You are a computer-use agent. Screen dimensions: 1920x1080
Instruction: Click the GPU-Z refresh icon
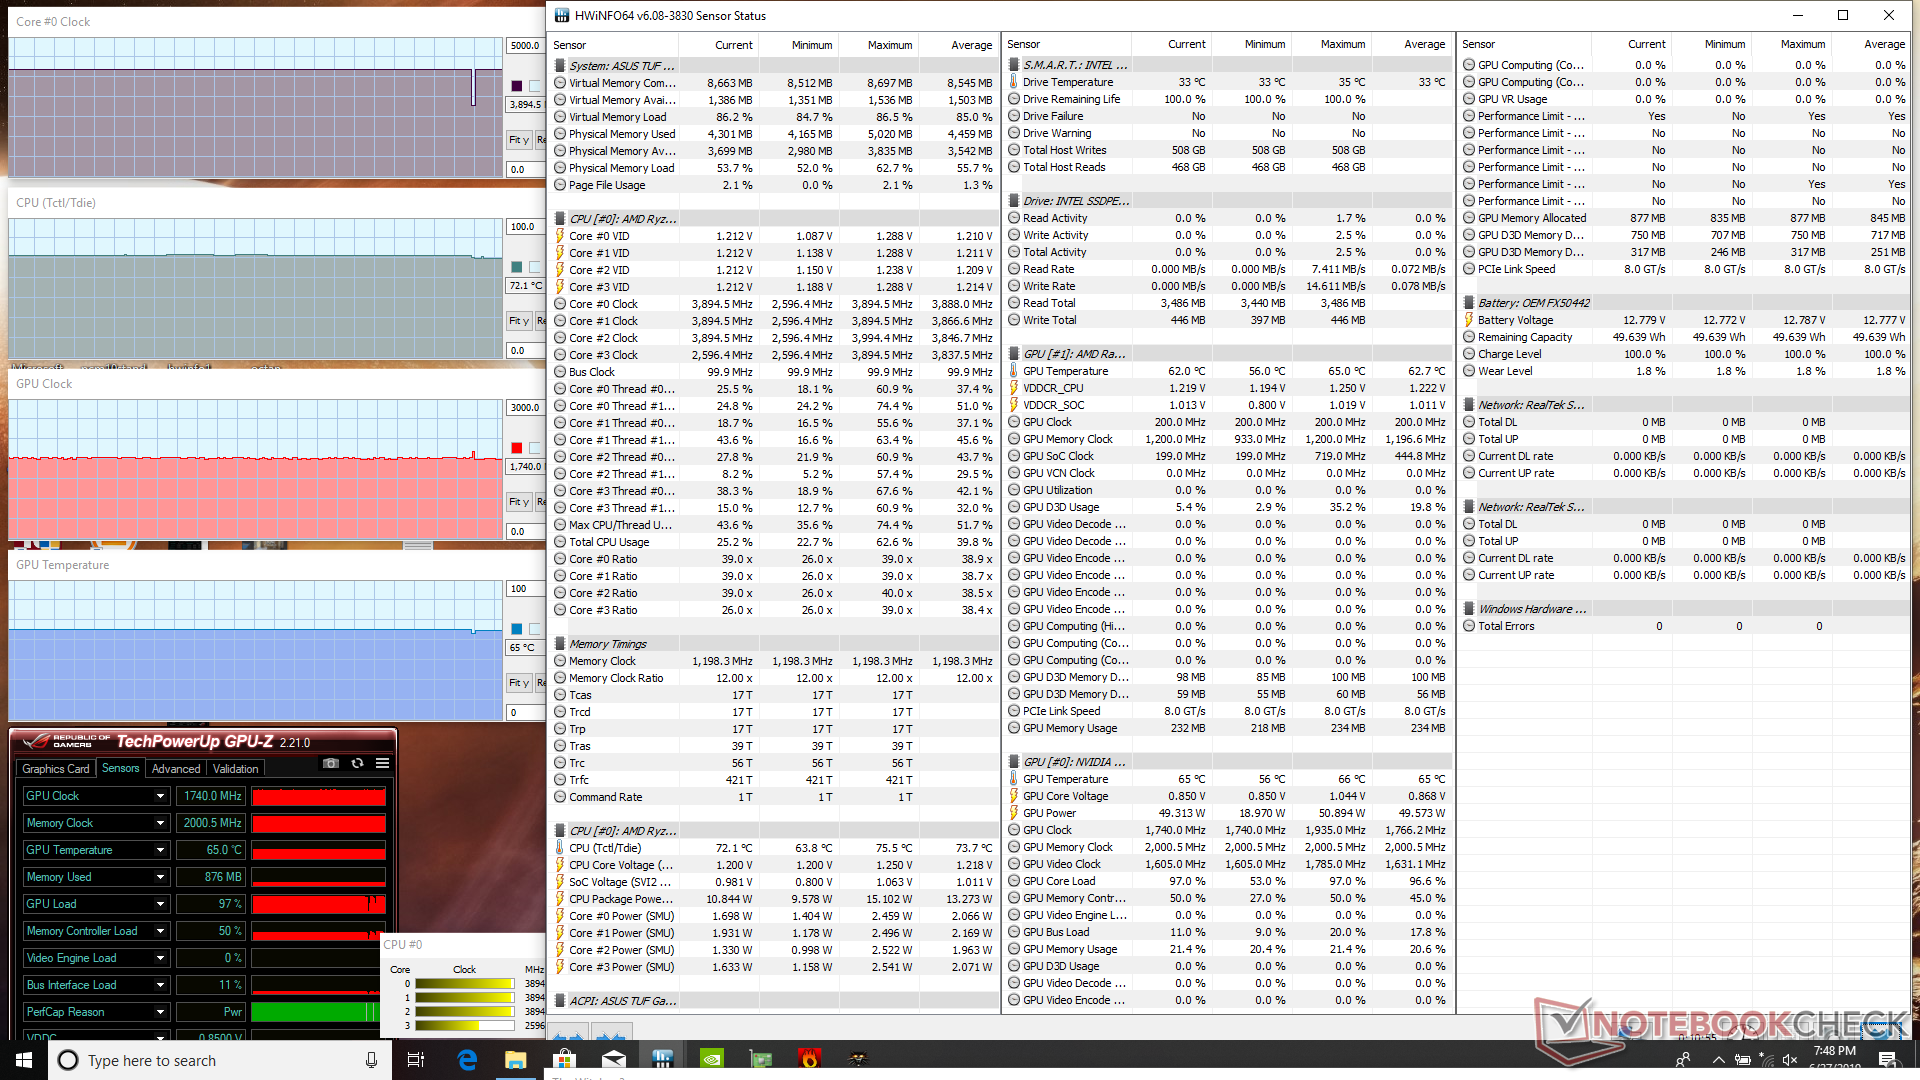click(x=357, y=764)
